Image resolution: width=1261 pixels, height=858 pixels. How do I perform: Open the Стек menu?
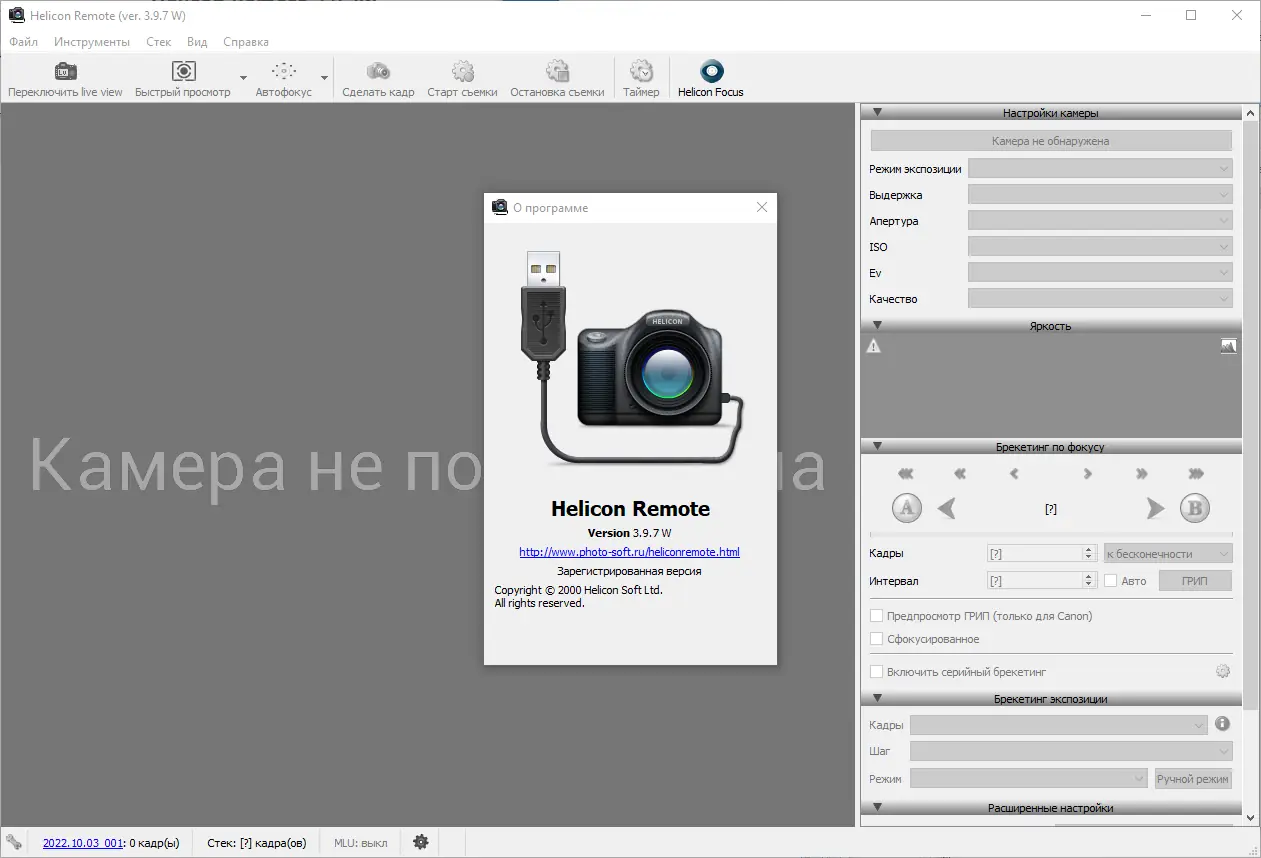158,42
